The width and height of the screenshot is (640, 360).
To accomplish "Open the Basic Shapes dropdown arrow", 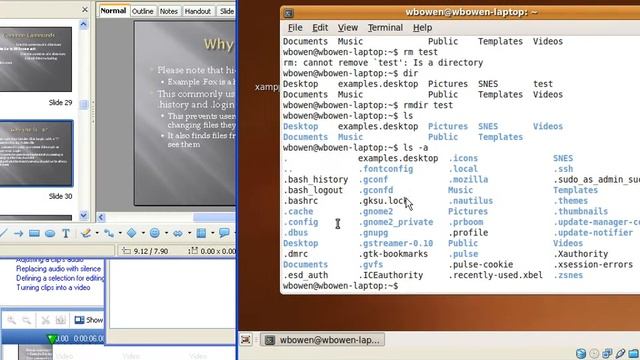I will point(143,233).
